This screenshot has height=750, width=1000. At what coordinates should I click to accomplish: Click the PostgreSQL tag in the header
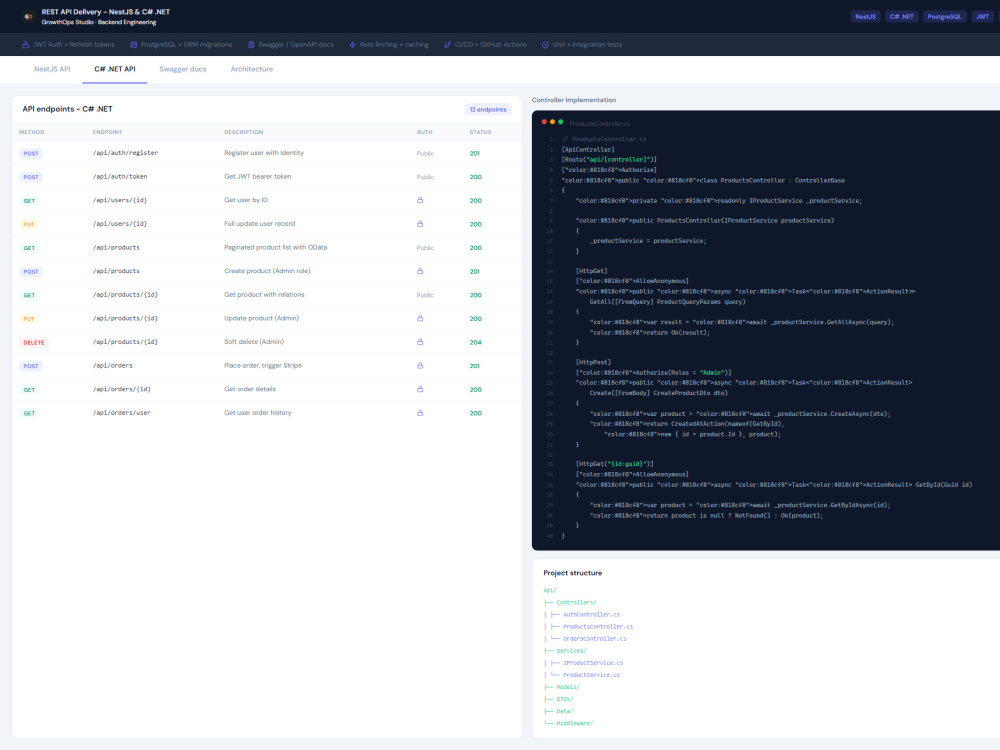(945, 17)
